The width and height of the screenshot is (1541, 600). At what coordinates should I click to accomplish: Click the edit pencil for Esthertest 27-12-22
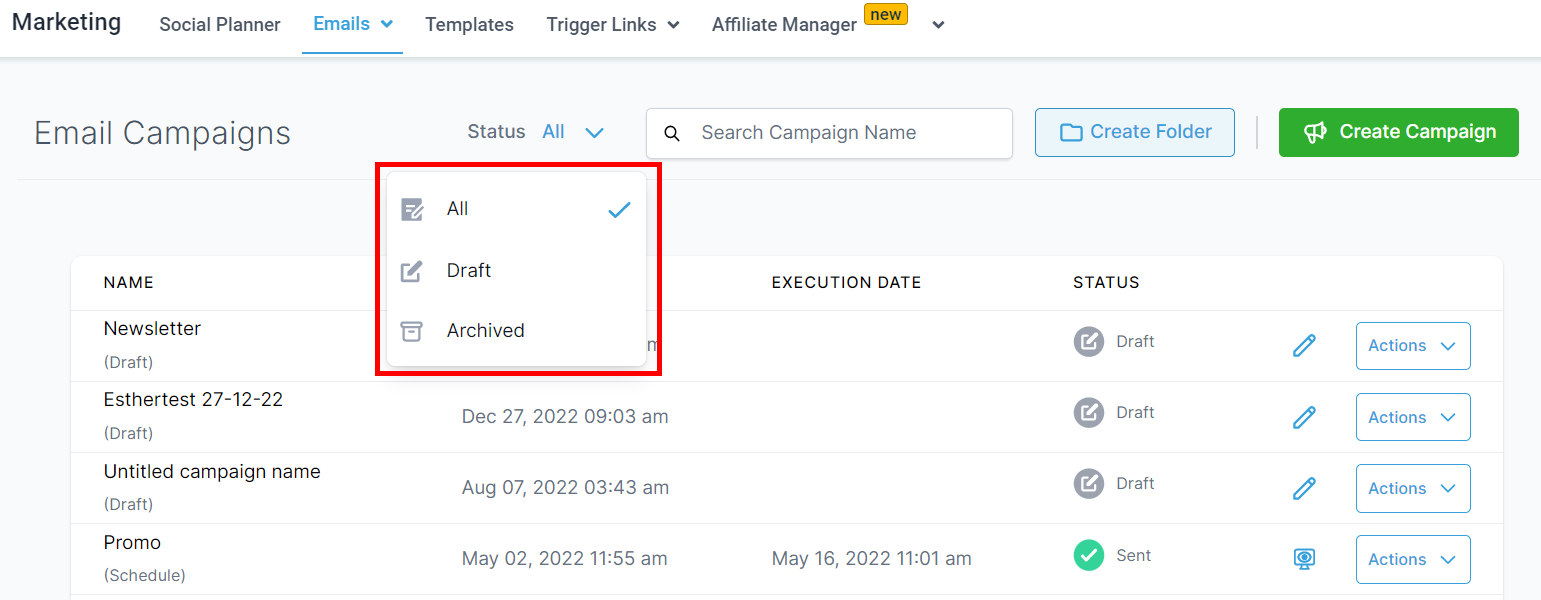(1304, 417)
